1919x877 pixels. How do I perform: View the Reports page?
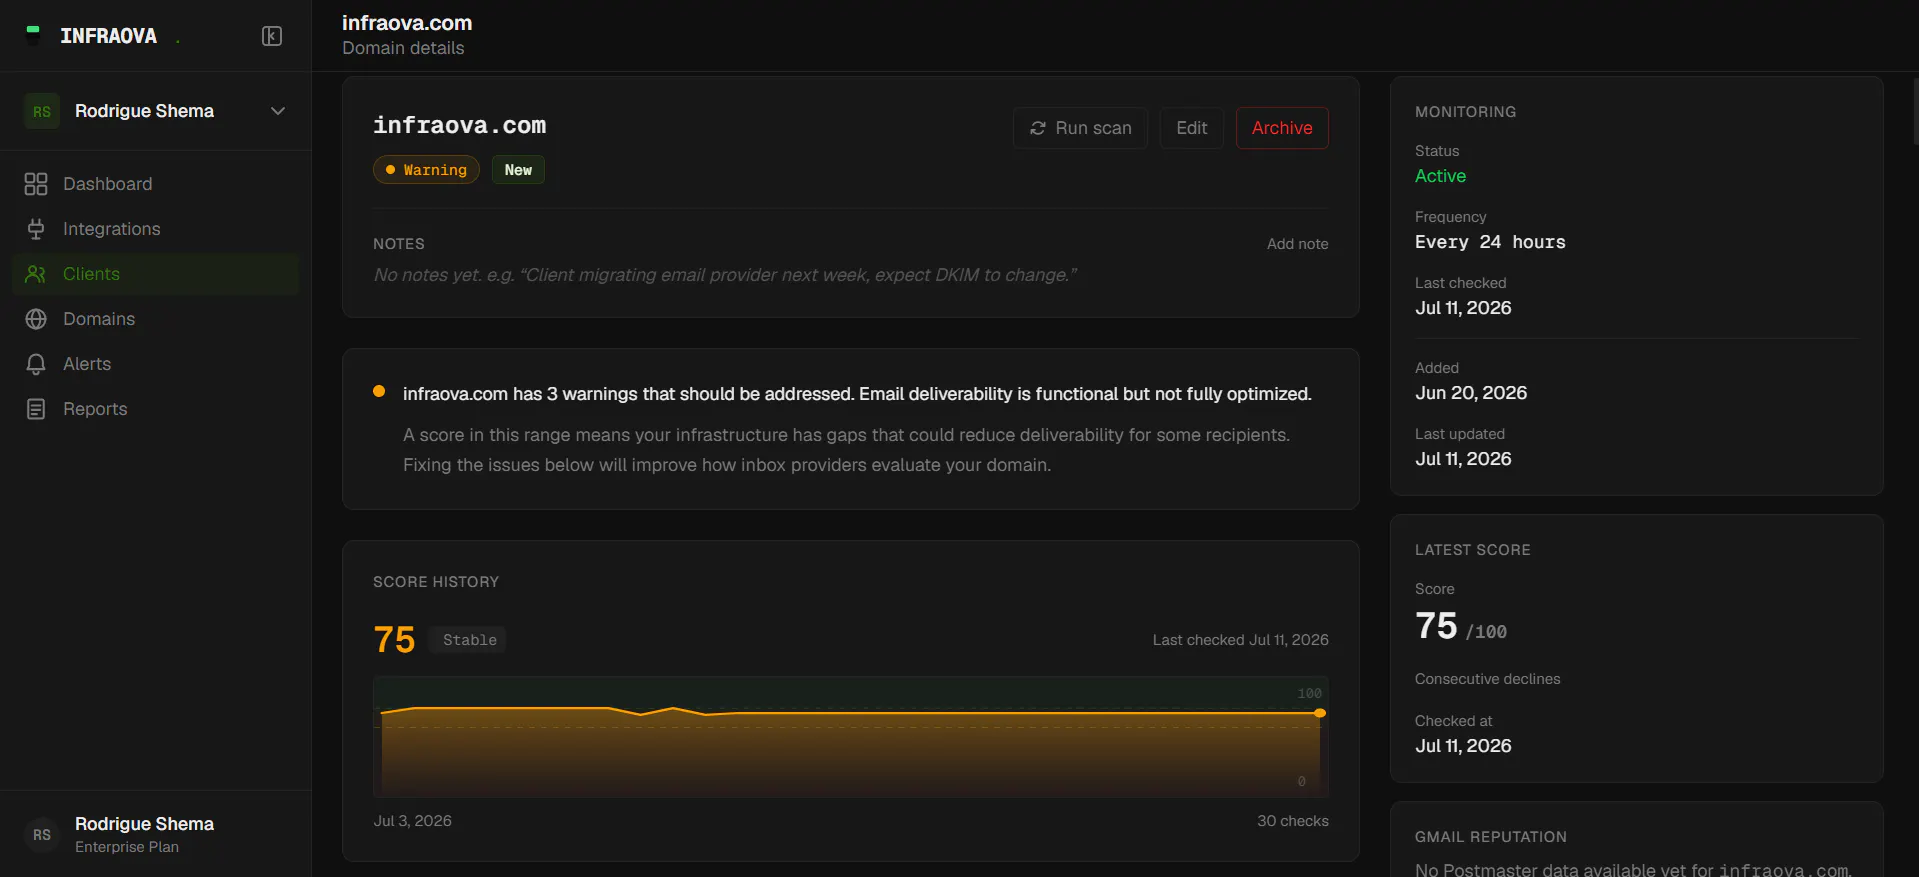(x=155, y=409)
